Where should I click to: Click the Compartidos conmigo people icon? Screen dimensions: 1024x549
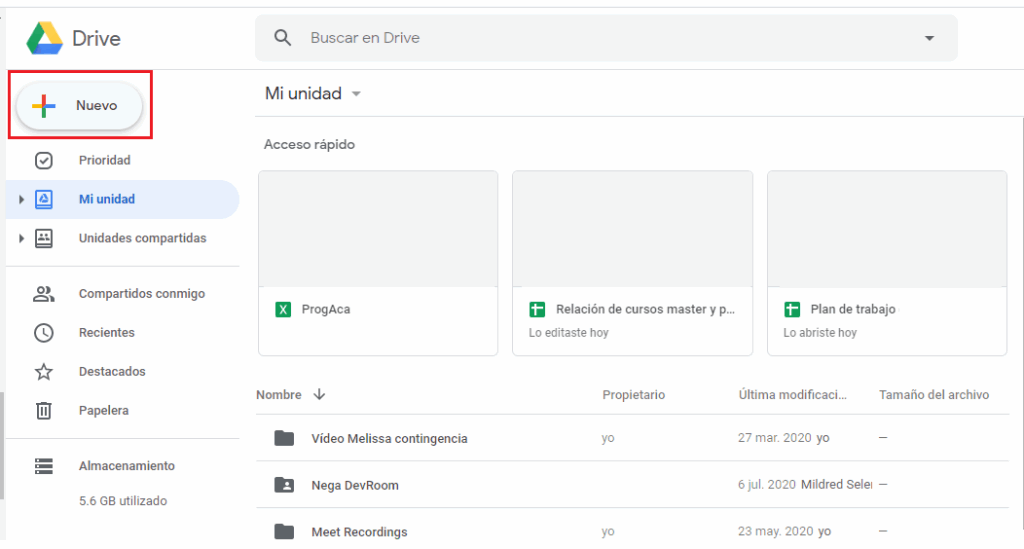44,294
